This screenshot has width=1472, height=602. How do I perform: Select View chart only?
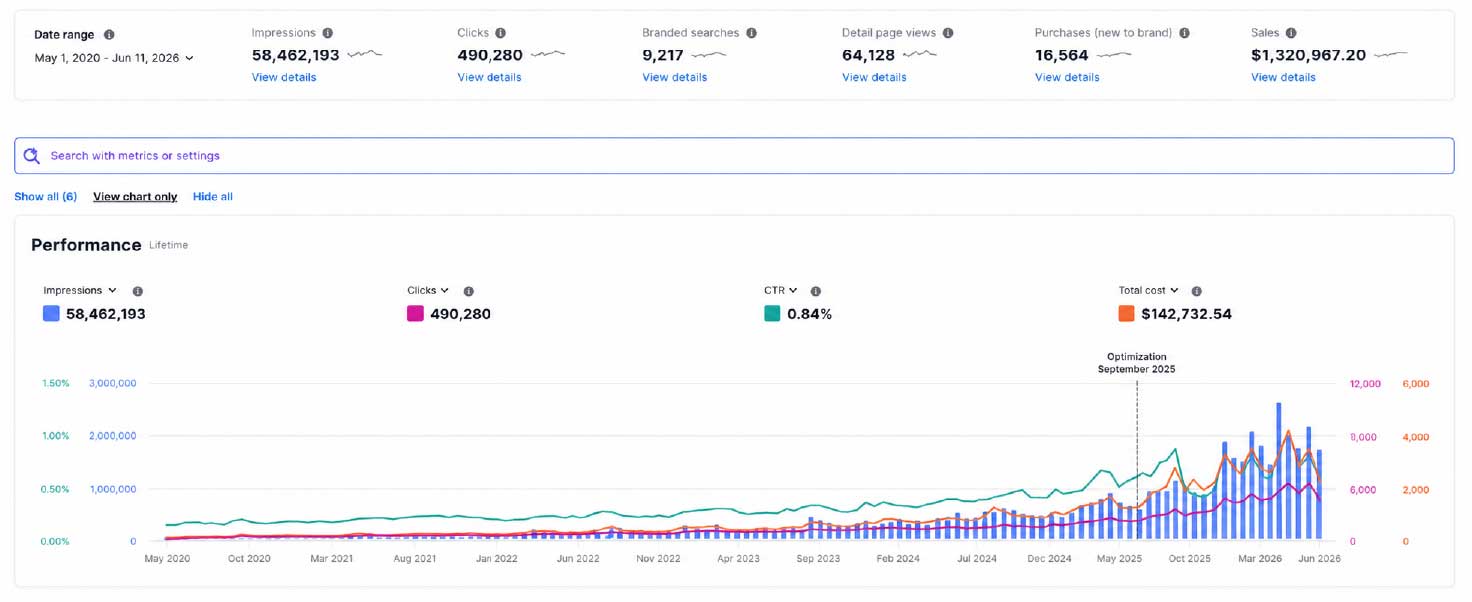(135, 197)
